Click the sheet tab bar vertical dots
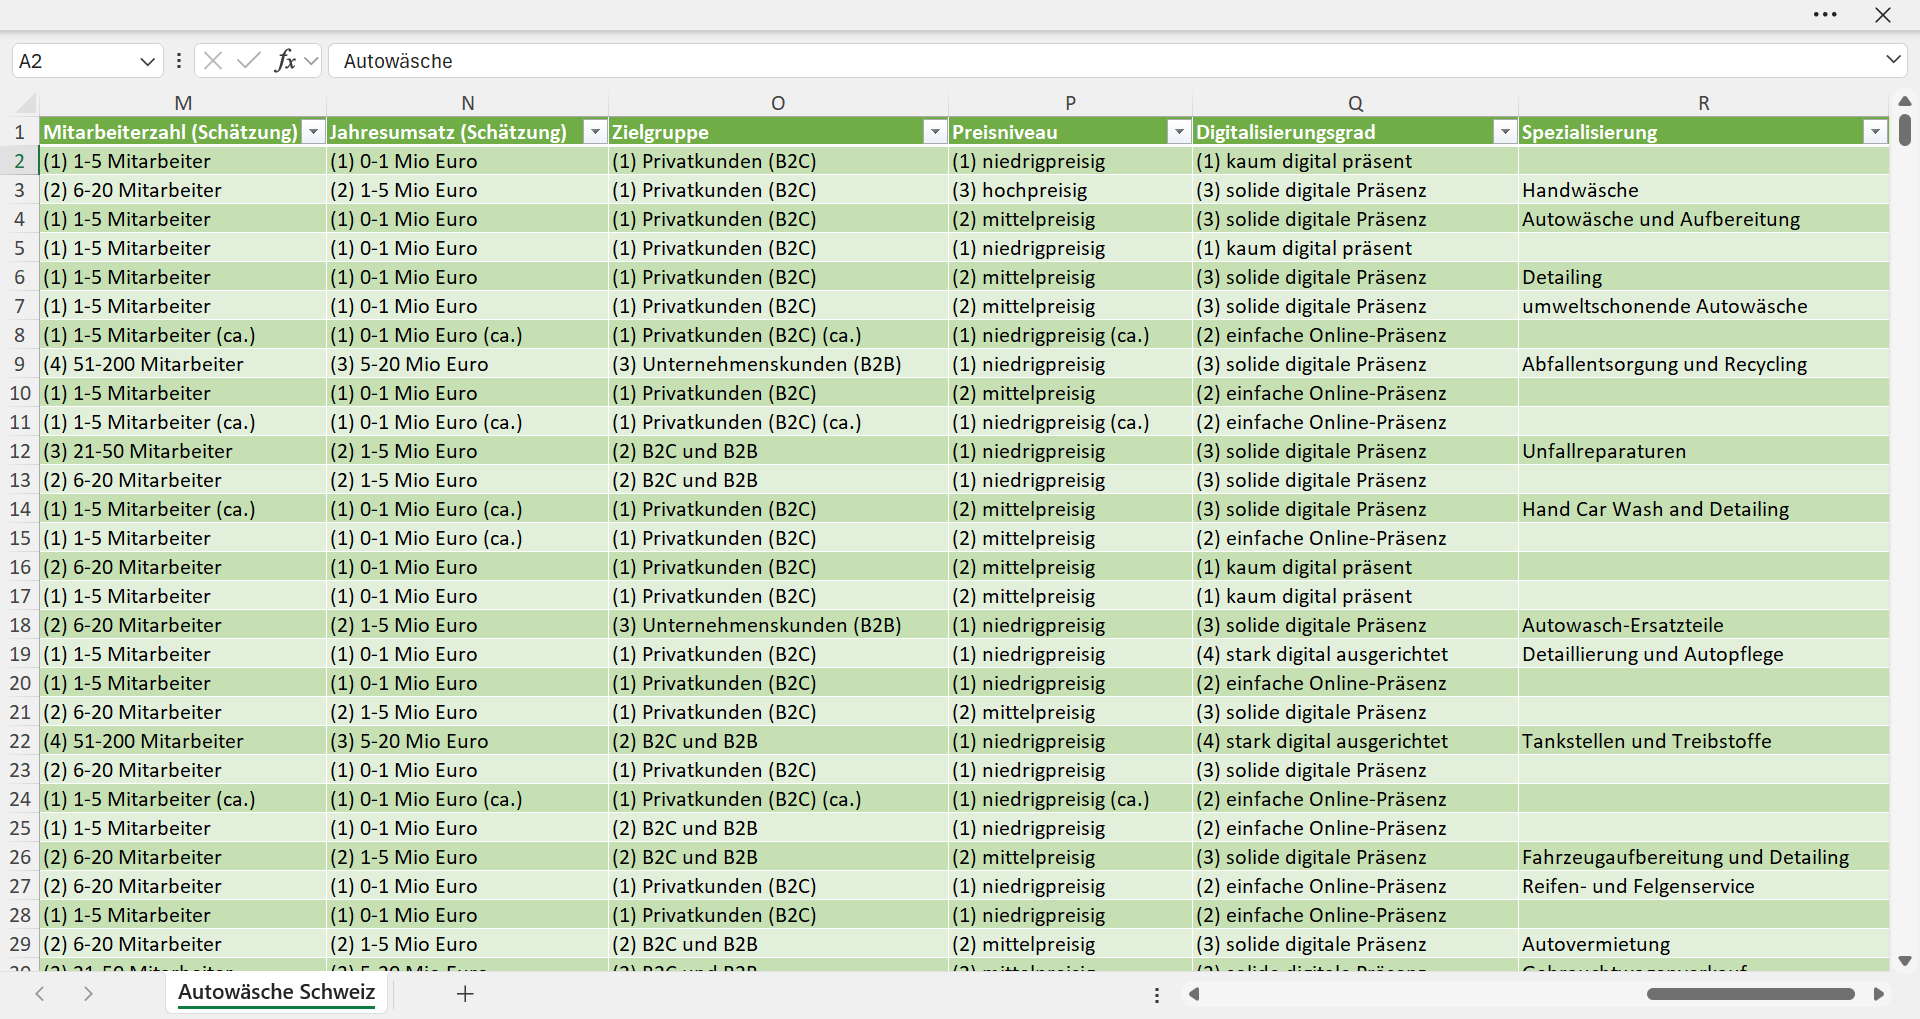1920x1019 pixels. click(x=1157, y=995)
